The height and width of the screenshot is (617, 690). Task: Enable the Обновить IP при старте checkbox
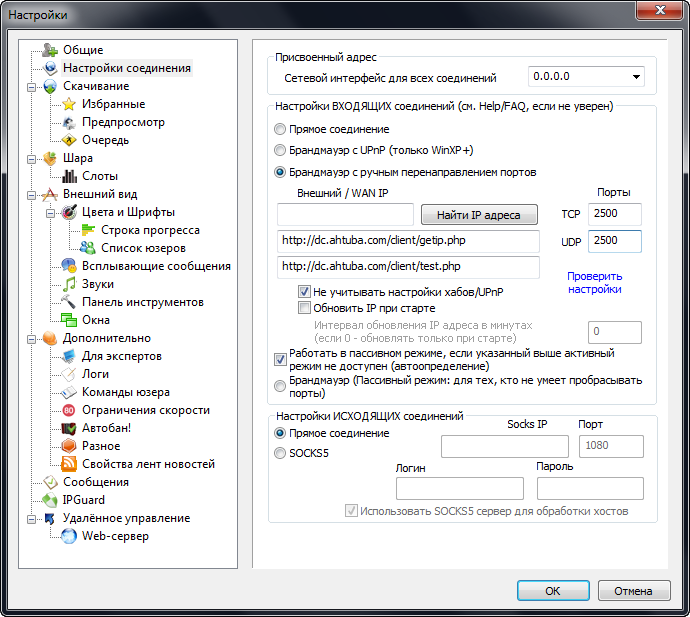pos(305,308)
